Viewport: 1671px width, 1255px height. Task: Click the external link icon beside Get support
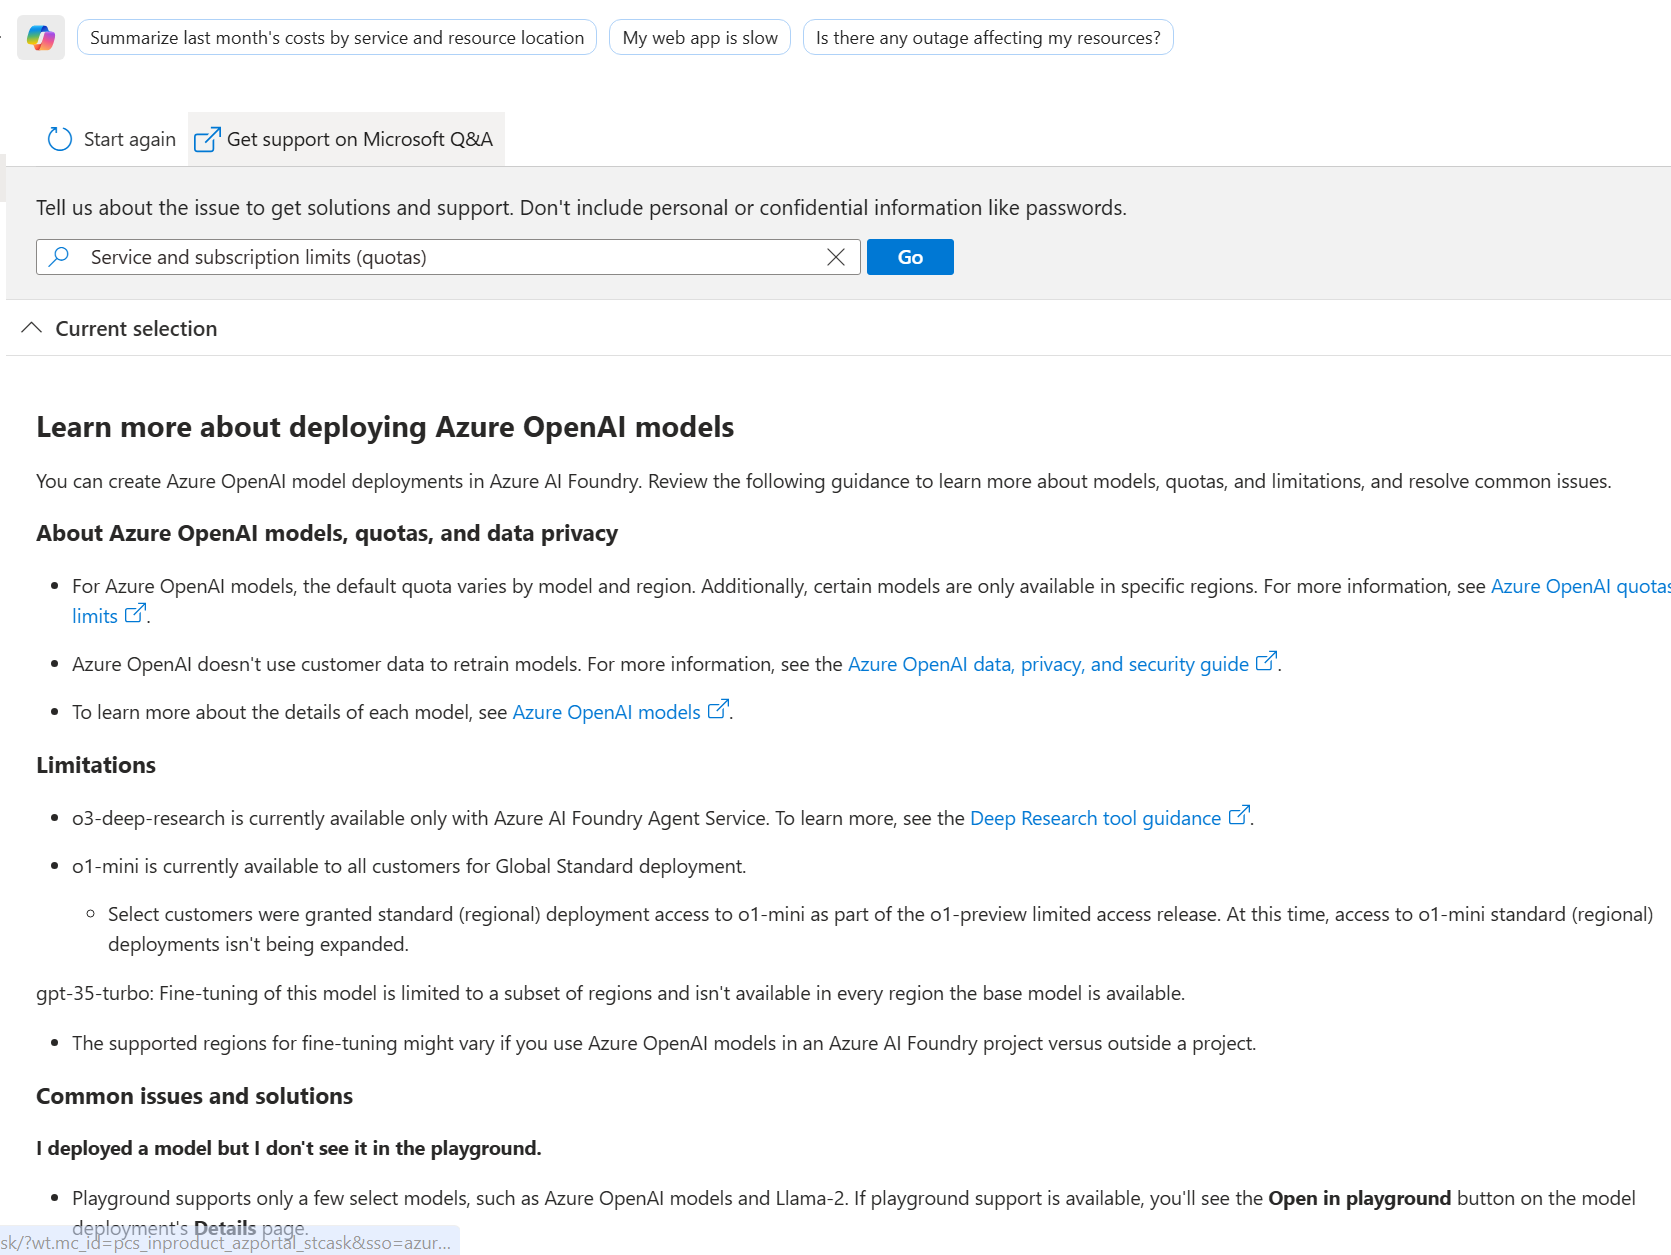click(x=207, y=139)
